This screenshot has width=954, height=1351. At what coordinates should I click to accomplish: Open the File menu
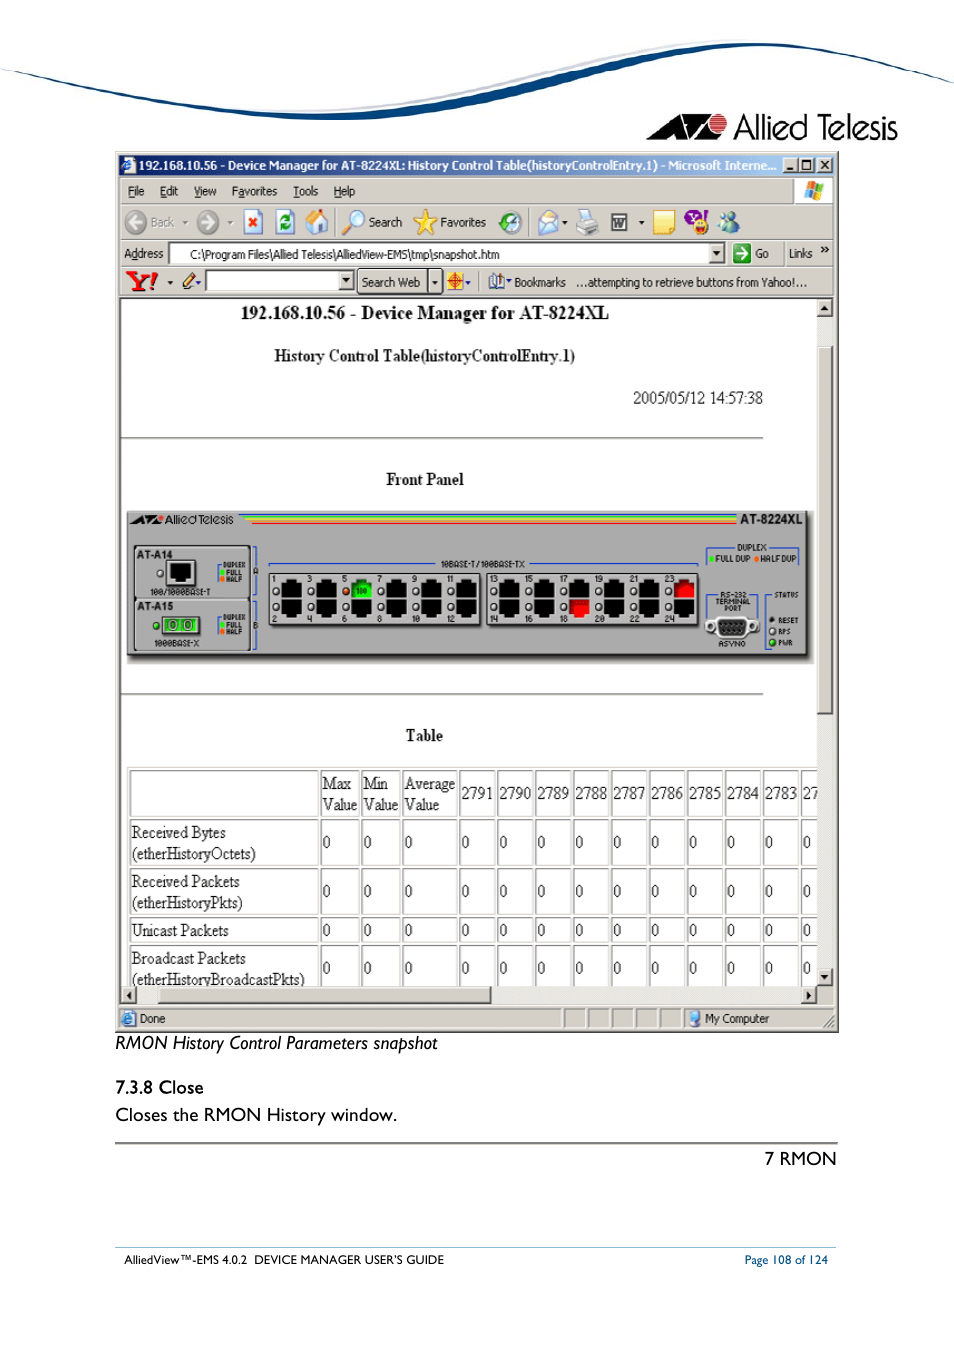136,191
